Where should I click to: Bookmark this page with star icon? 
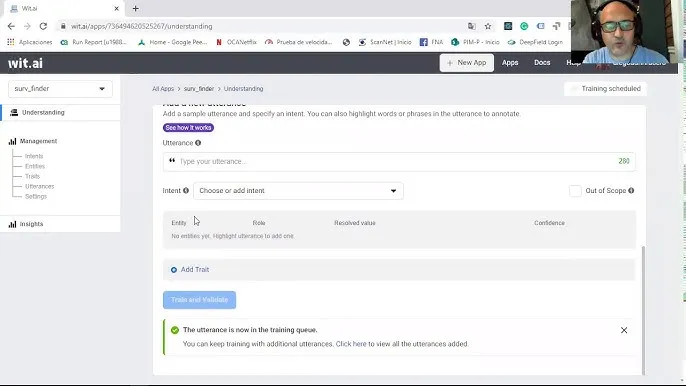pyautogui.click(x=488, y=26)
